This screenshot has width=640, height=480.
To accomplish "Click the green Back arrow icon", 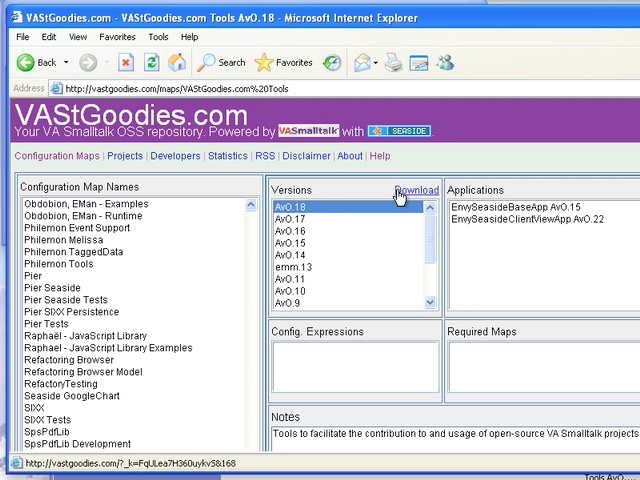I will coord(25,63).
